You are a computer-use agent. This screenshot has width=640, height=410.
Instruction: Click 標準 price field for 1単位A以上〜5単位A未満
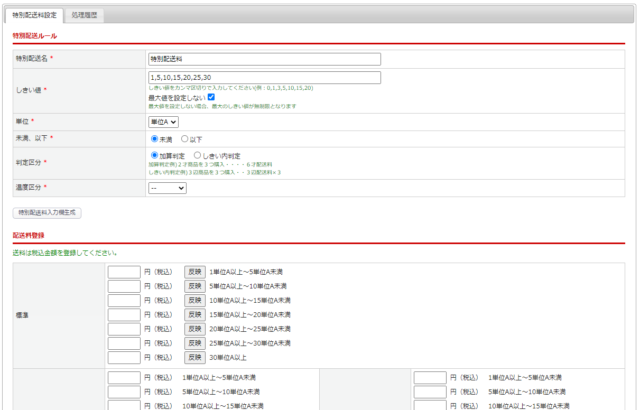click(124, 271)
